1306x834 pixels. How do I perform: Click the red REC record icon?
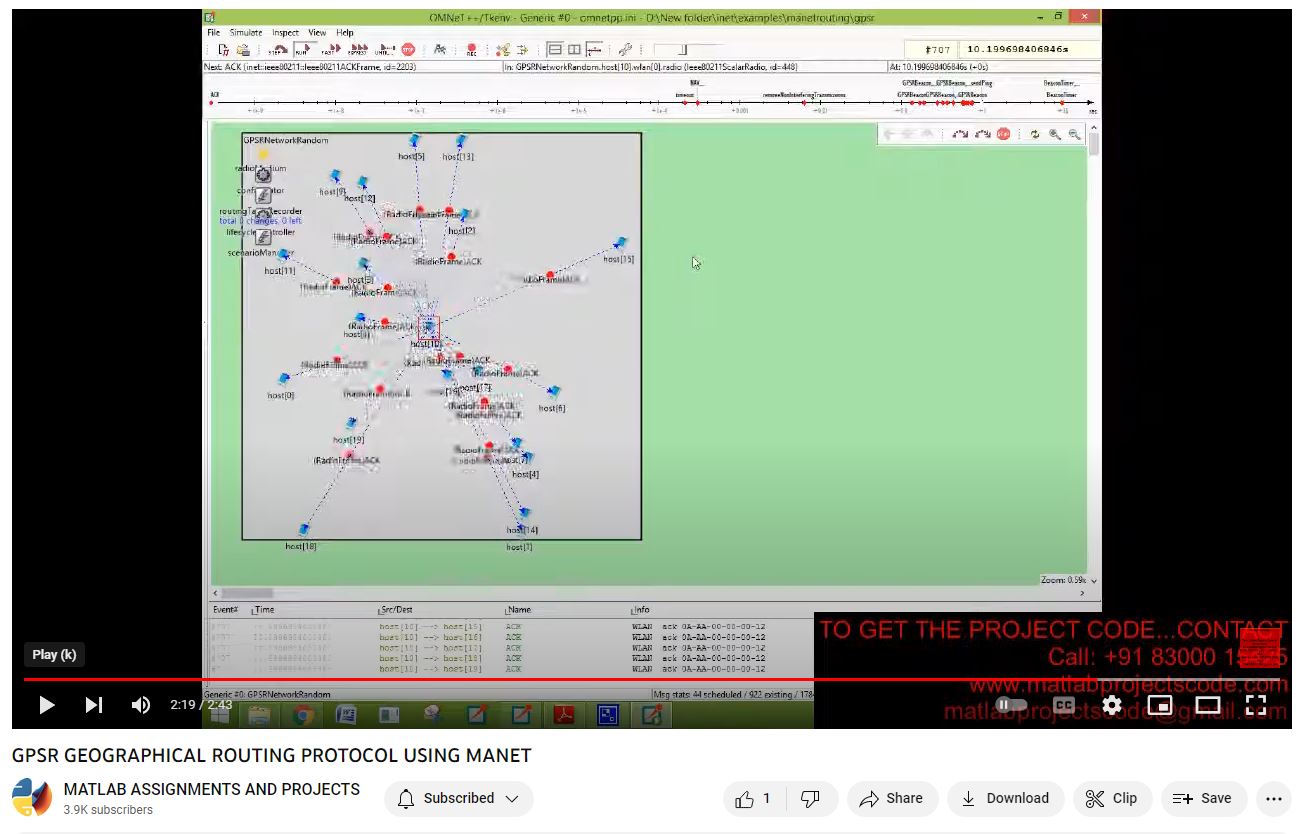point(472,49)
